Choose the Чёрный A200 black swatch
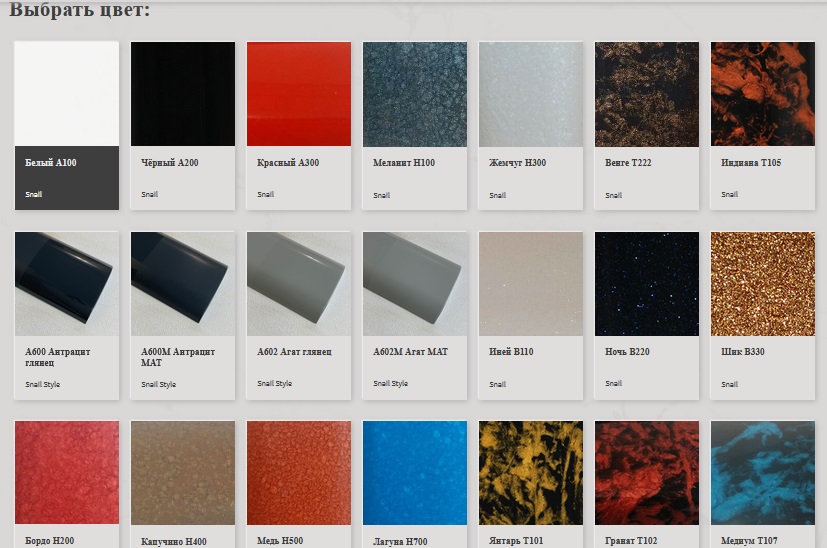 [x=183, y=94]
